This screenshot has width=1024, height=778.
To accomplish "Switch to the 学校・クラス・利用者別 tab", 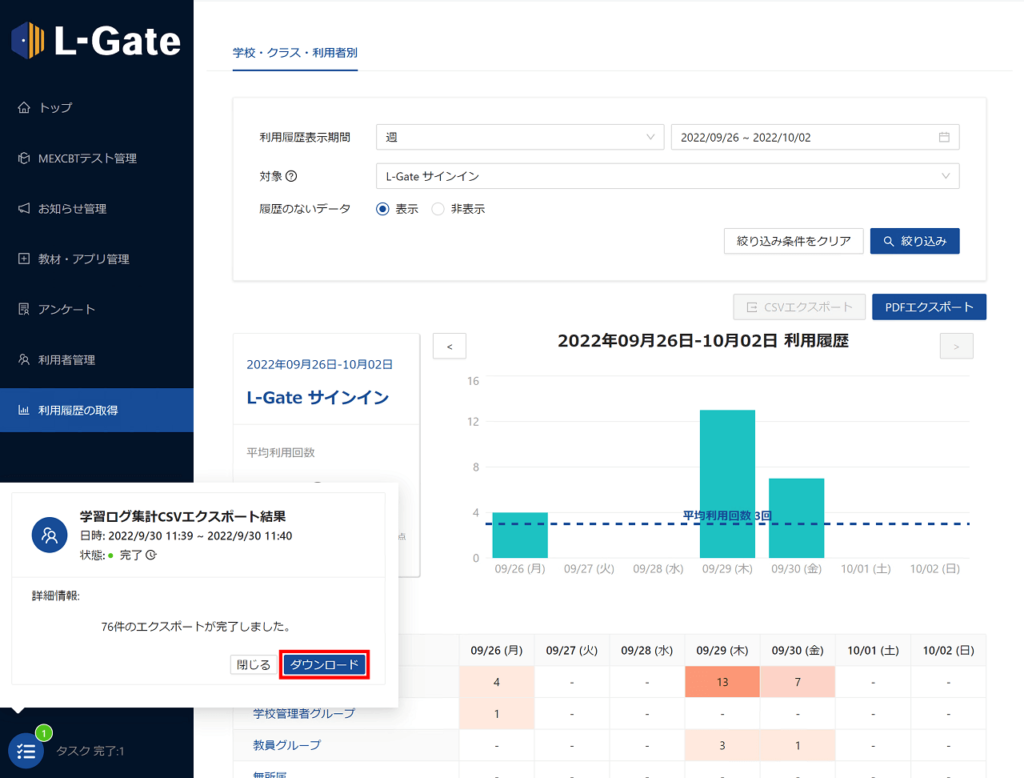I will tap(295, 53).
